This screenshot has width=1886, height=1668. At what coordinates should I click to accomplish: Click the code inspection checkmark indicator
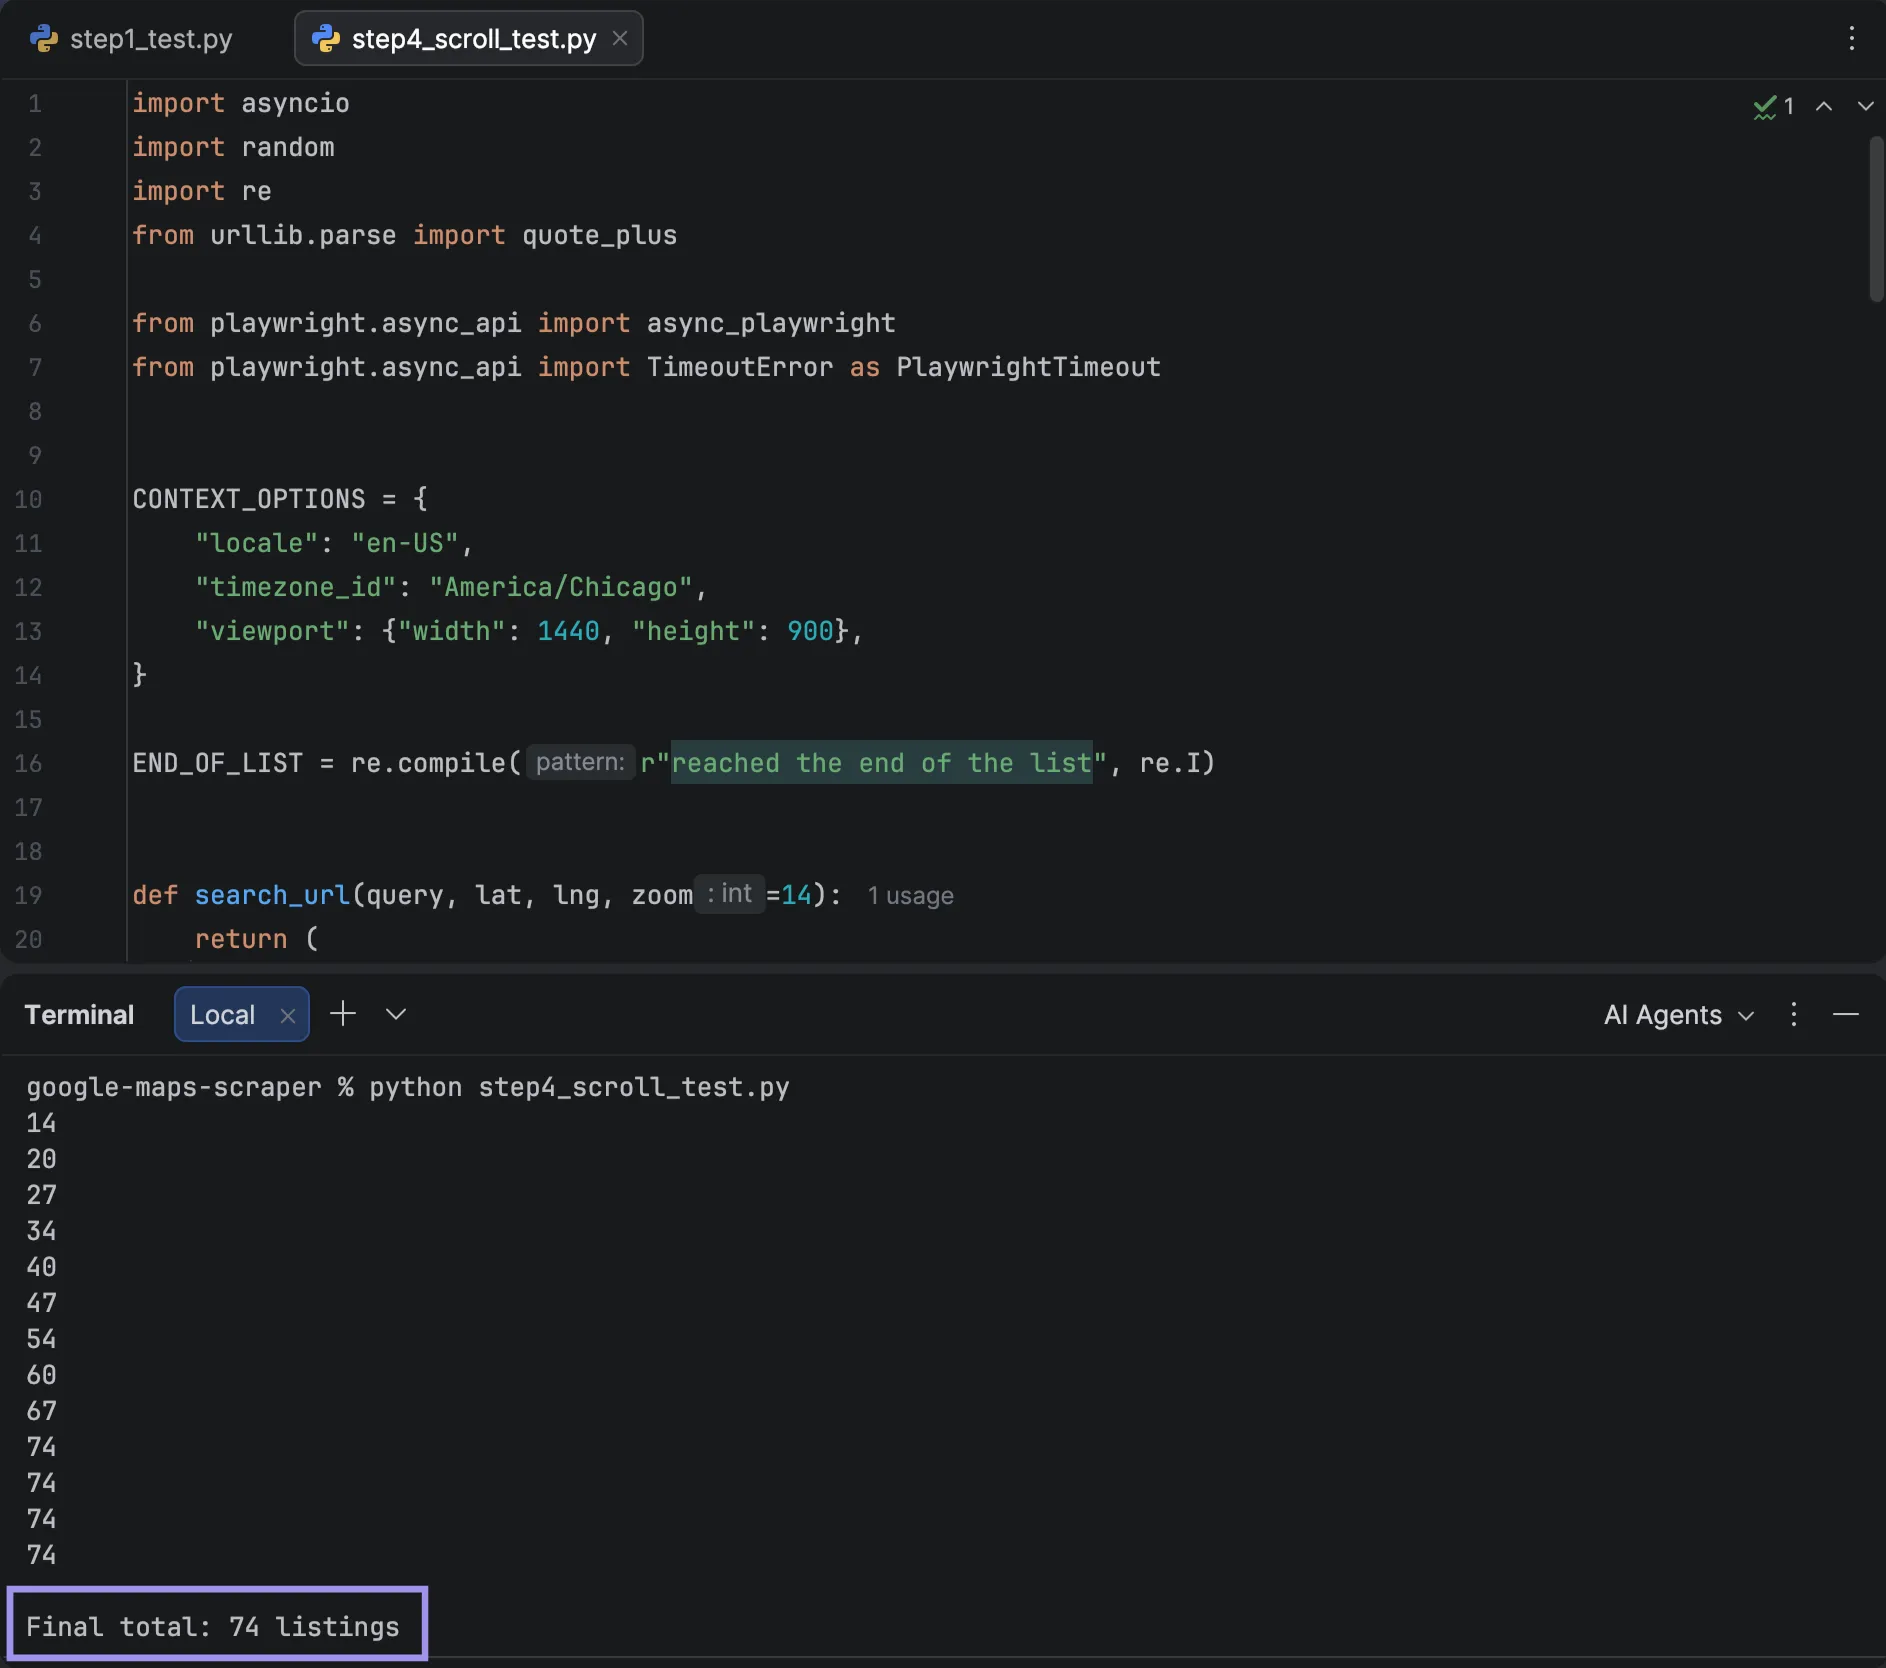1773,106
